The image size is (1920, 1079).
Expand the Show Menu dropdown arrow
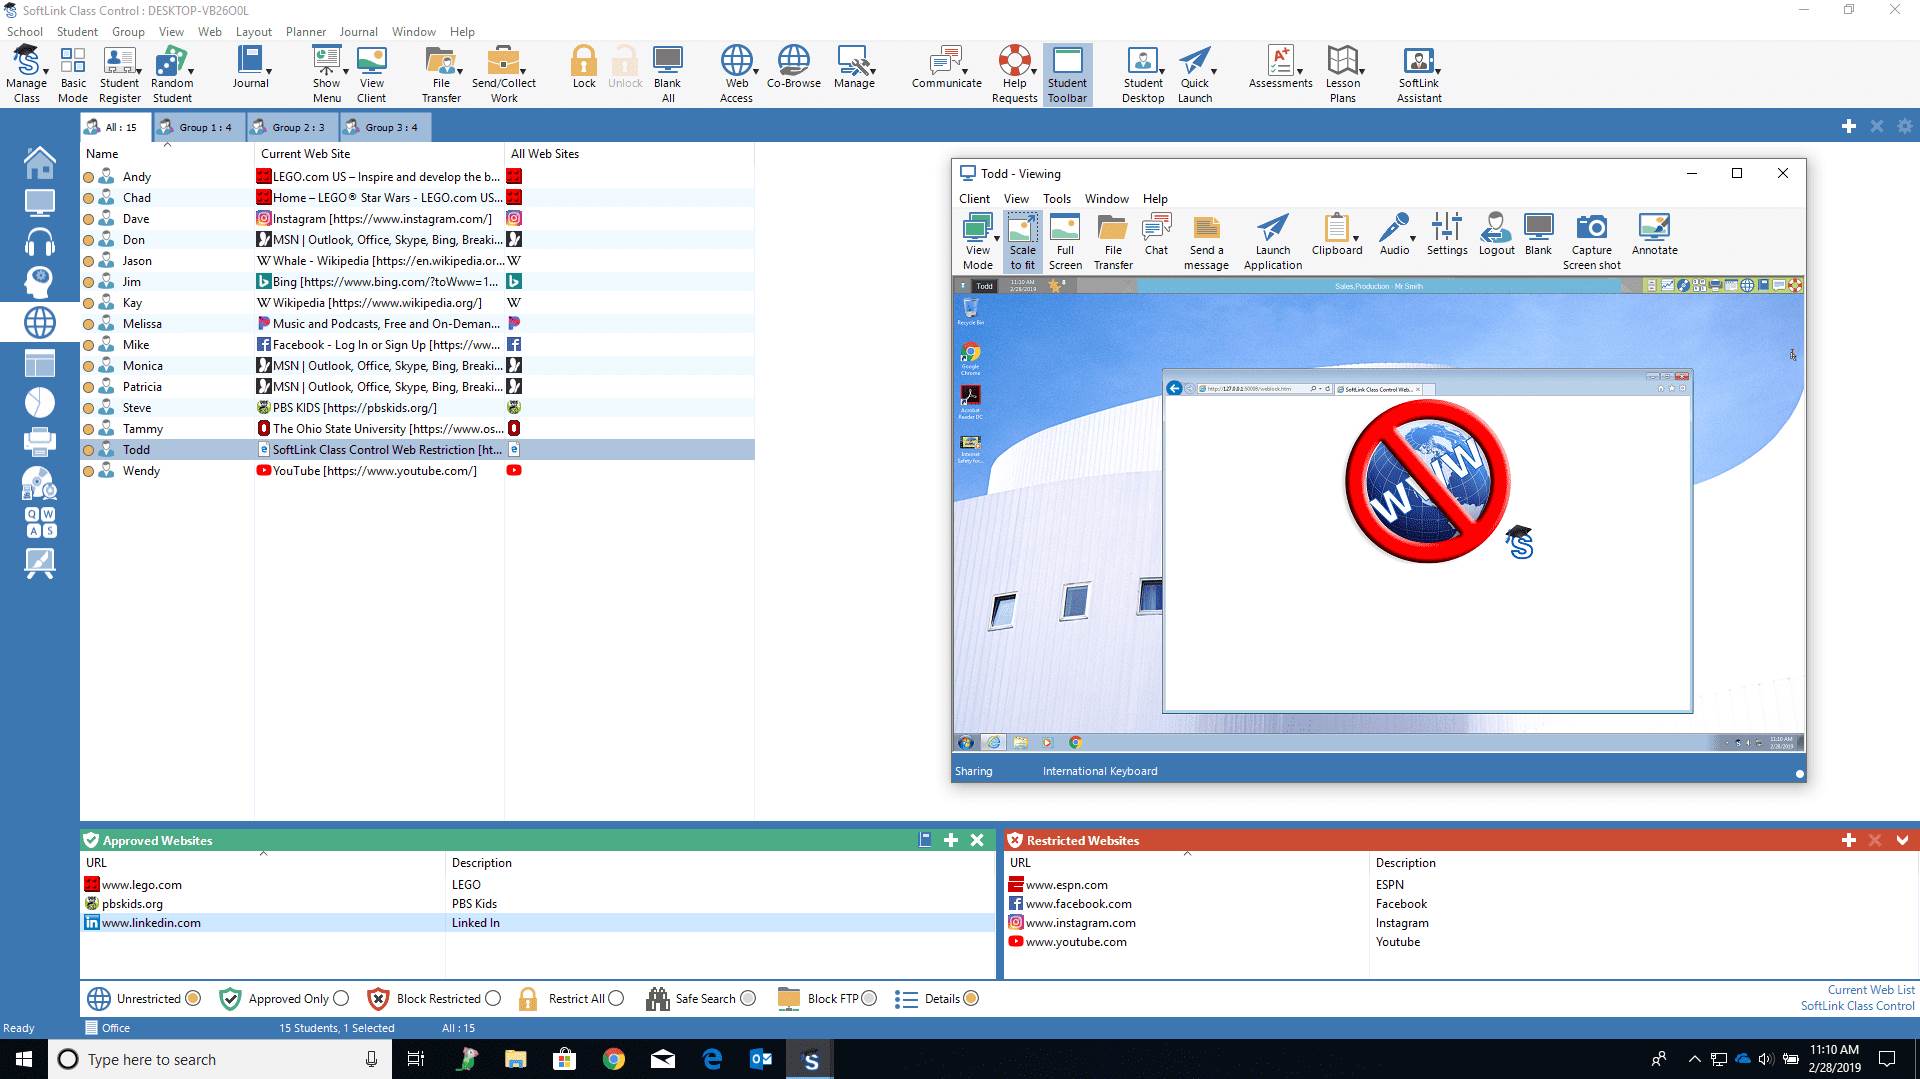pos(346,72)
